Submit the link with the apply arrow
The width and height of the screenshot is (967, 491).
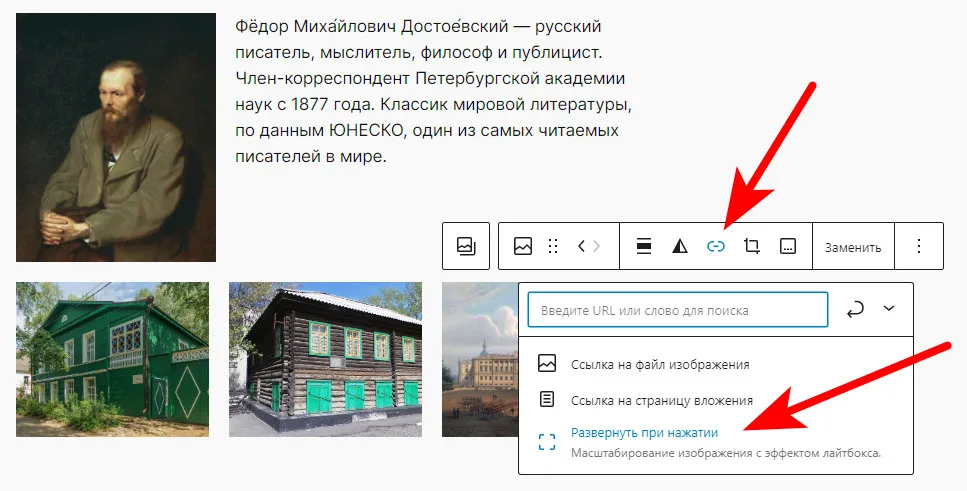(855, 310)
